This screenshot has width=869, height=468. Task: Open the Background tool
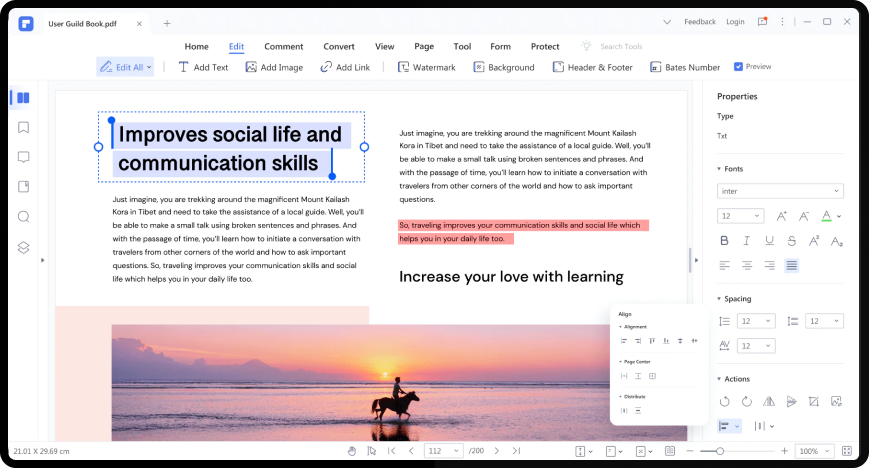click(x=504, y=67)
